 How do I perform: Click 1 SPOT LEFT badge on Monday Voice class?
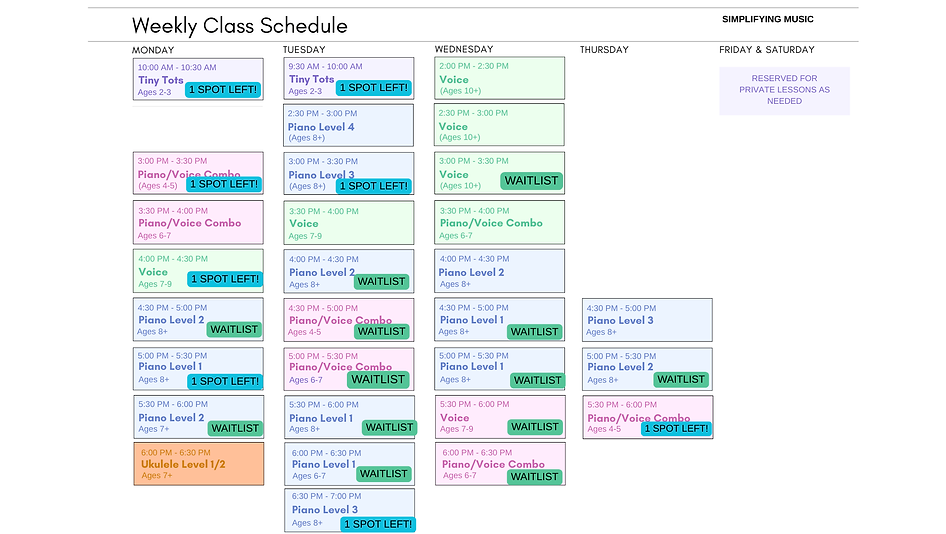225,279
